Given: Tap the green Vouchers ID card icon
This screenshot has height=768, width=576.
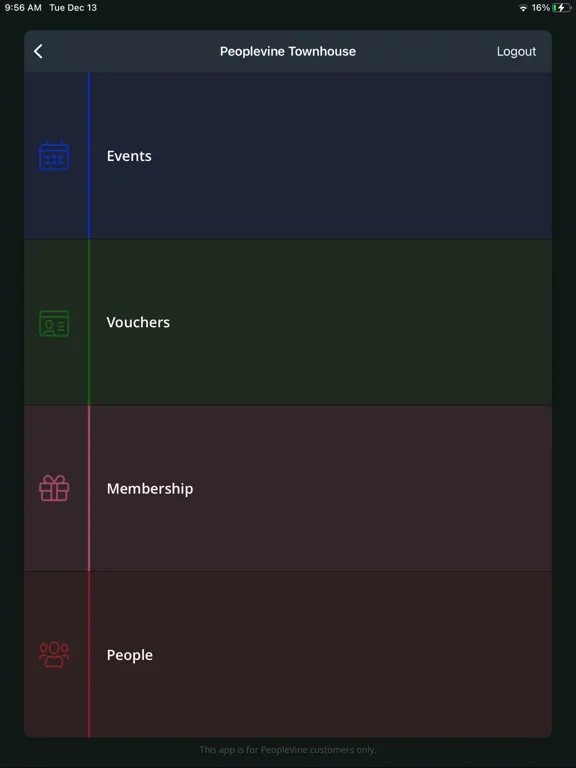Looking at the screenshot, I should pos(54,323).
